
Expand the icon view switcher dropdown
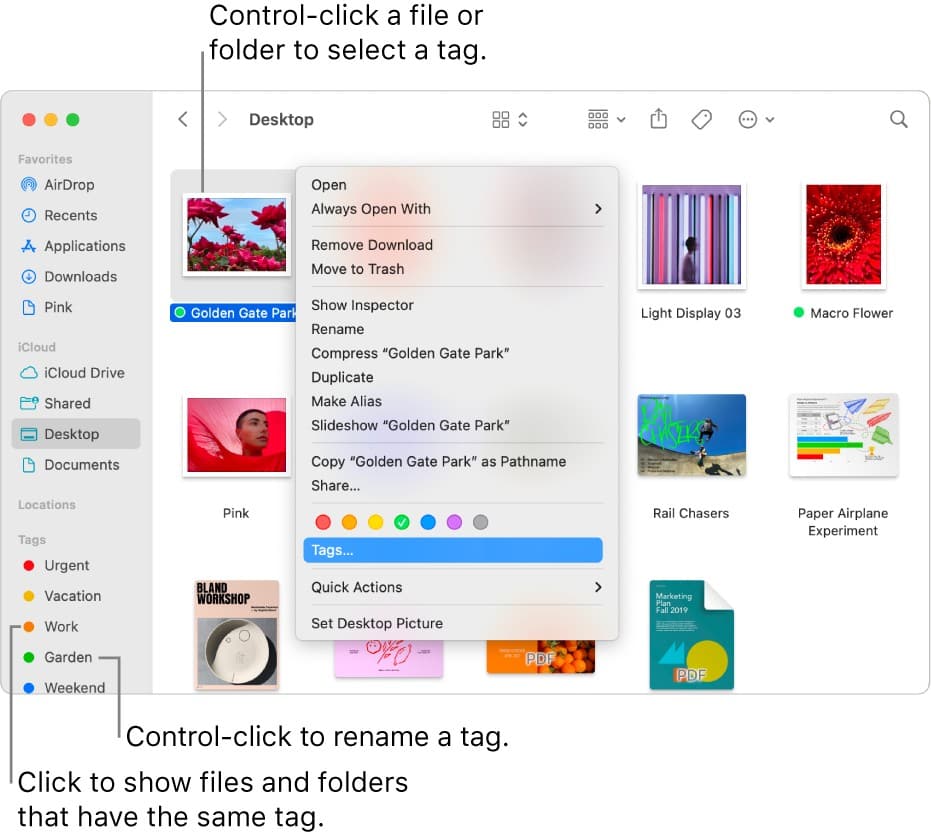point(509,119)
